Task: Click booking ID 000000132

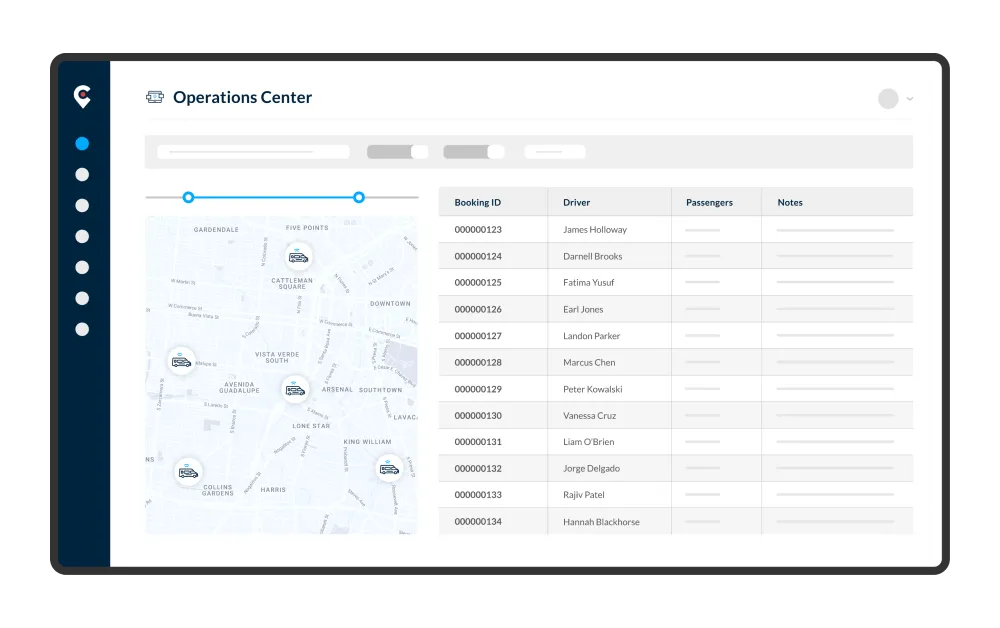Action: 478,469
